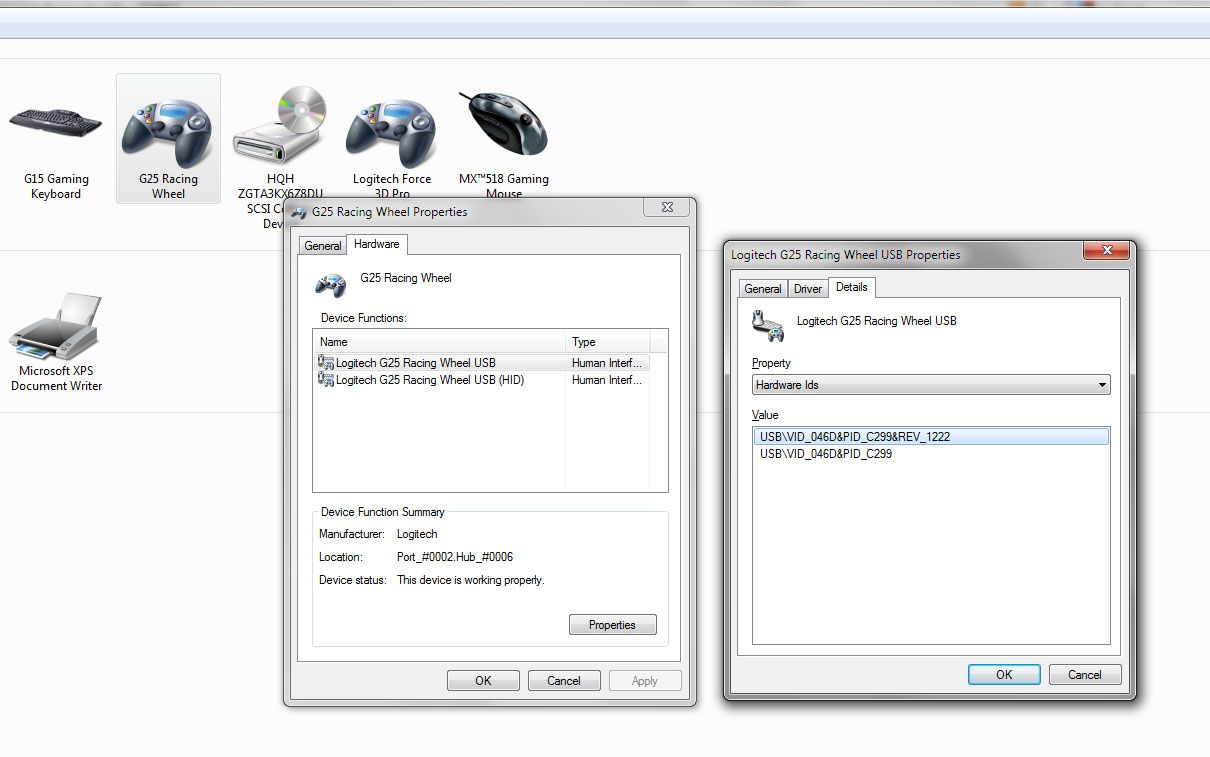
Task: Select the MX518 Gaming Mouse icon
Action: point(503,125)
